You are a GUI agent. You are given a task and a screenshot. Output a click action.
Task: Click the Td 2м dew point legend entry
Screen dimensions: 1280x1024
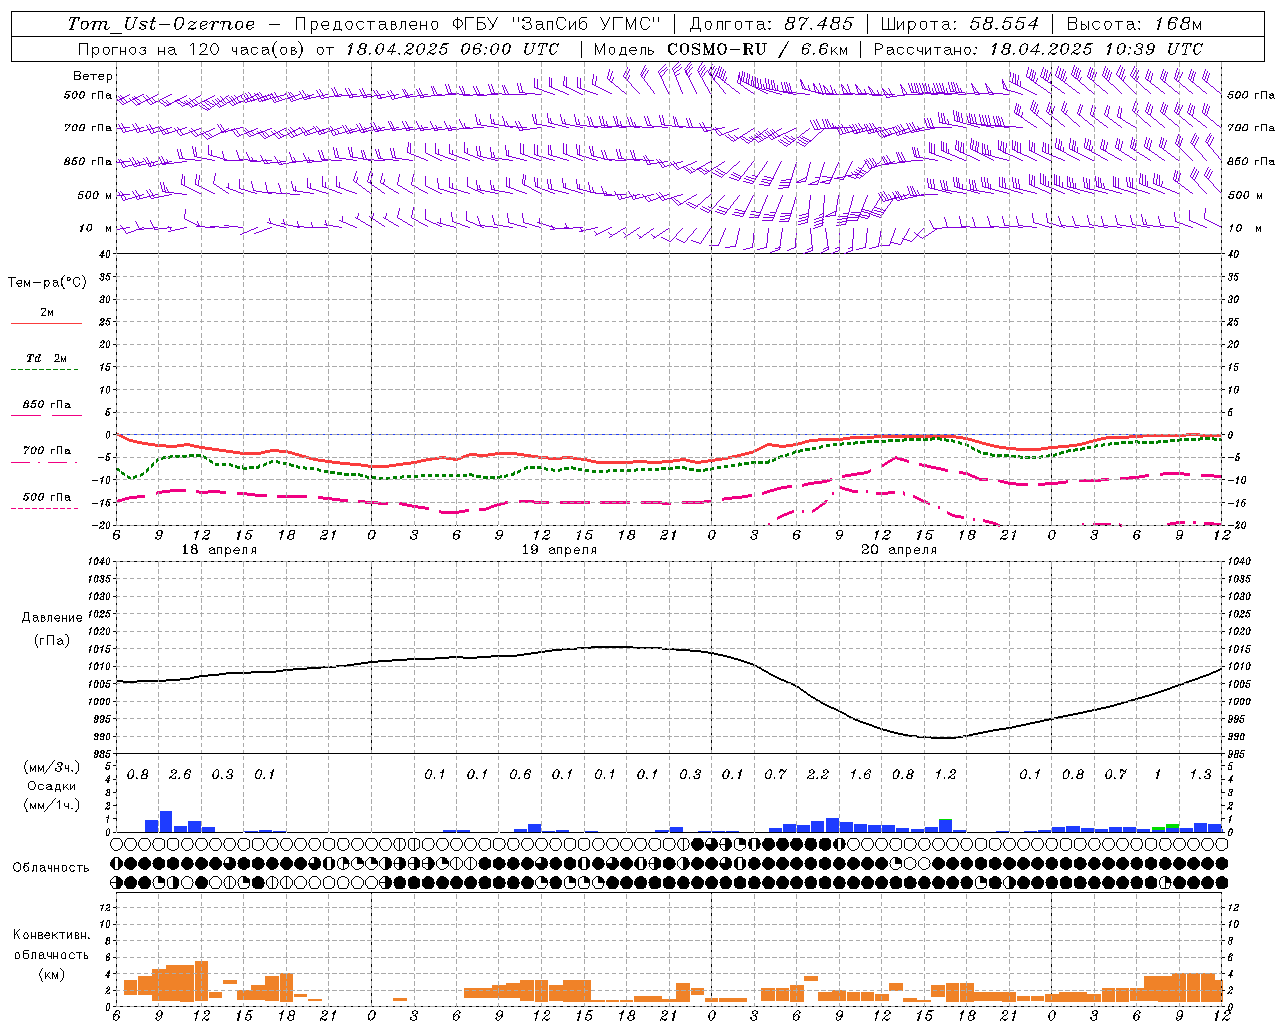tap(46, 358)
